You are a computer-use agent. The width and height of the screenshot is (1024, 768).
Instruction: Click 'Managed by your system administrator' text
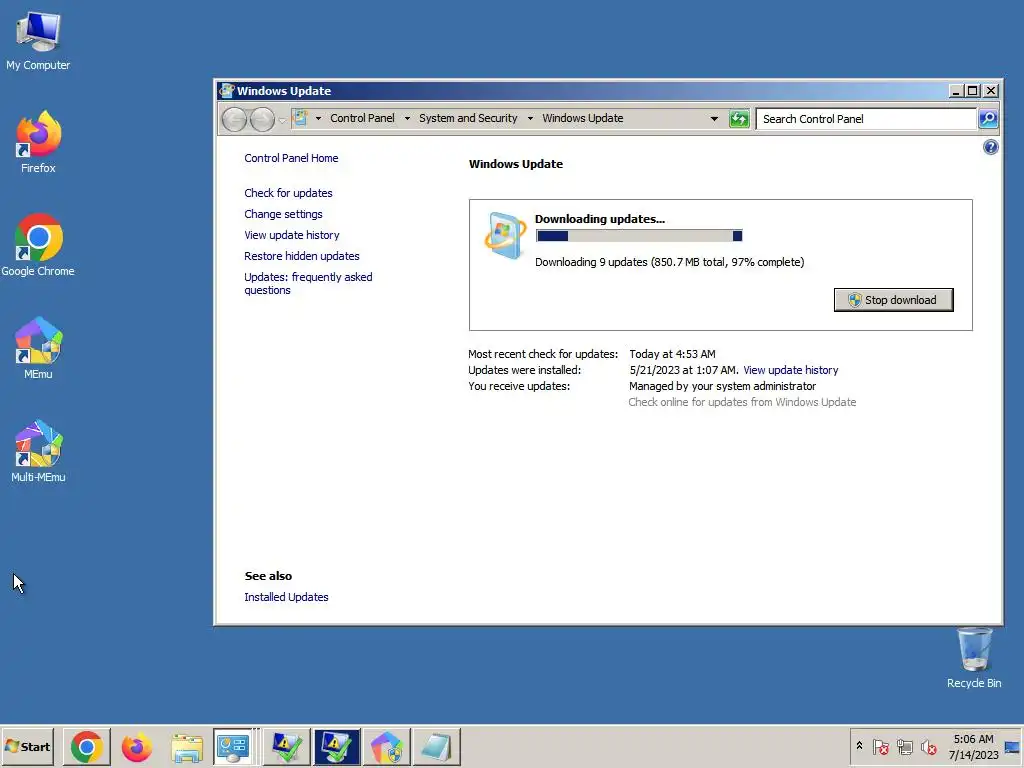tap(722, 386)
